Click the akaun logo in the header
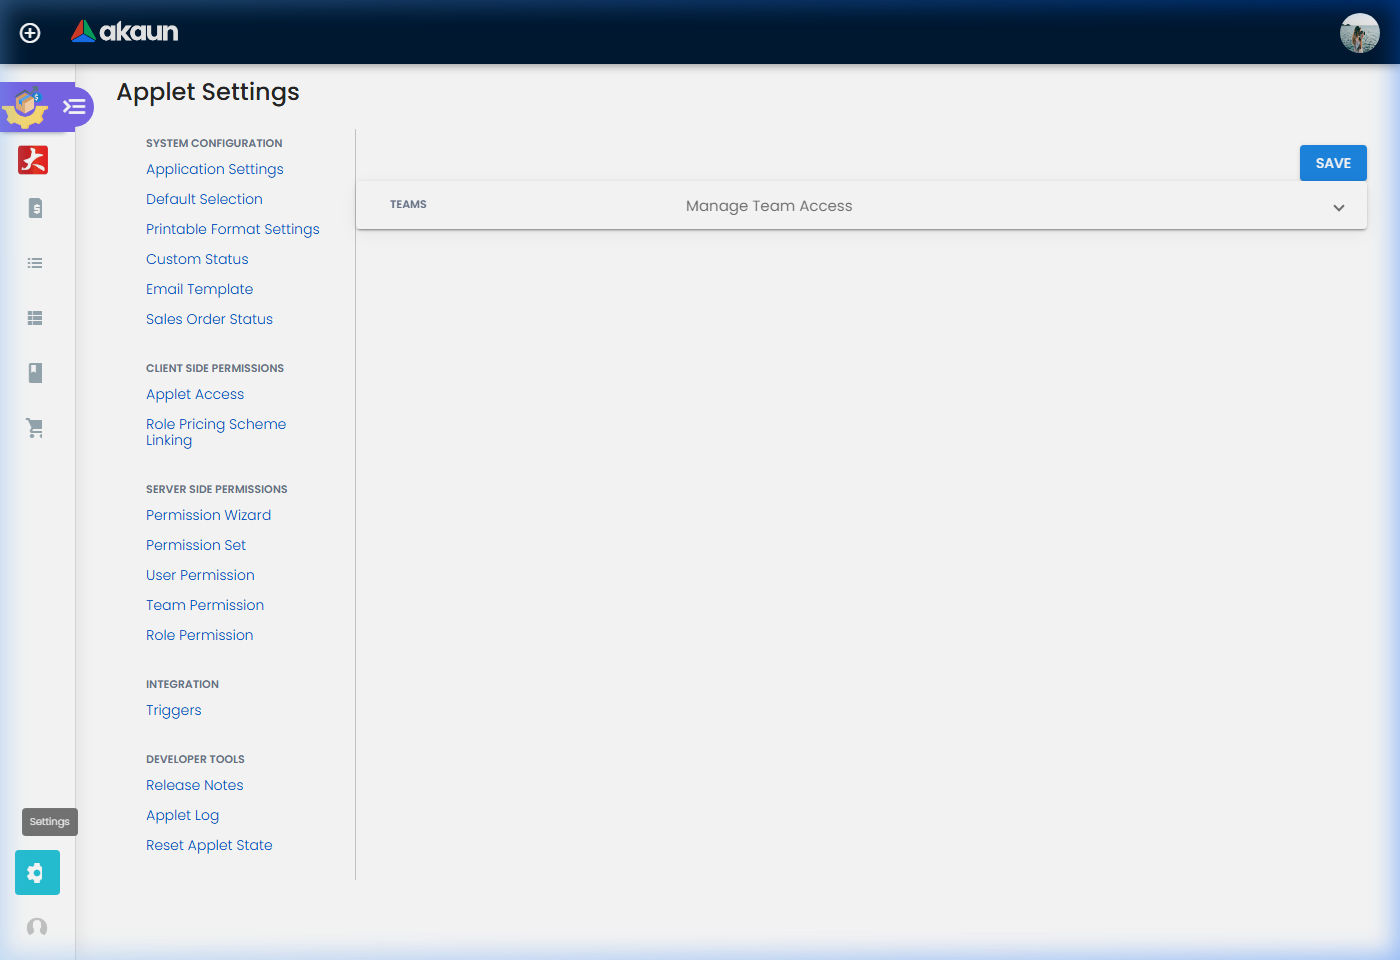Image resolution: width=1400 pixels, height=960 pixels. pos(124,31)
